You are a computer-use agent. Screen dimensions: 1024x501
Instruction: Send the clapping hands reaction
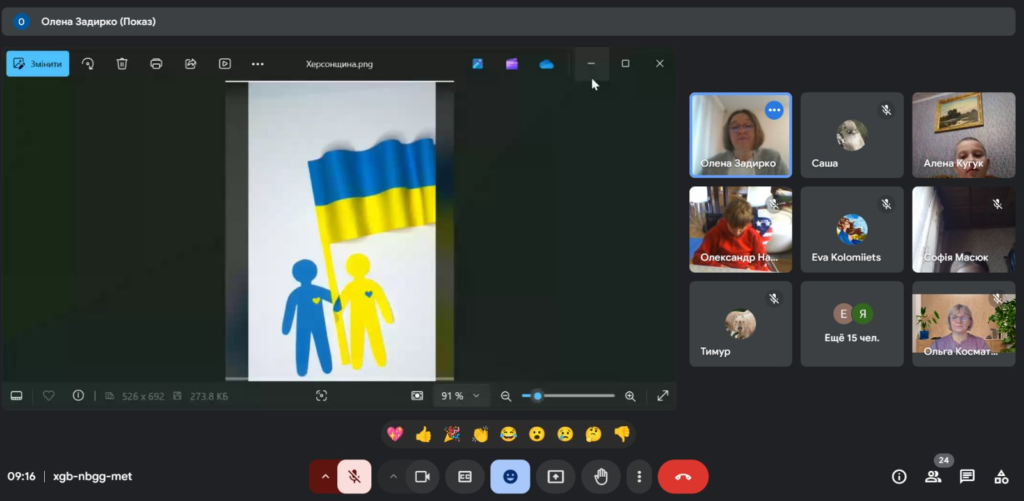[480, 434]
